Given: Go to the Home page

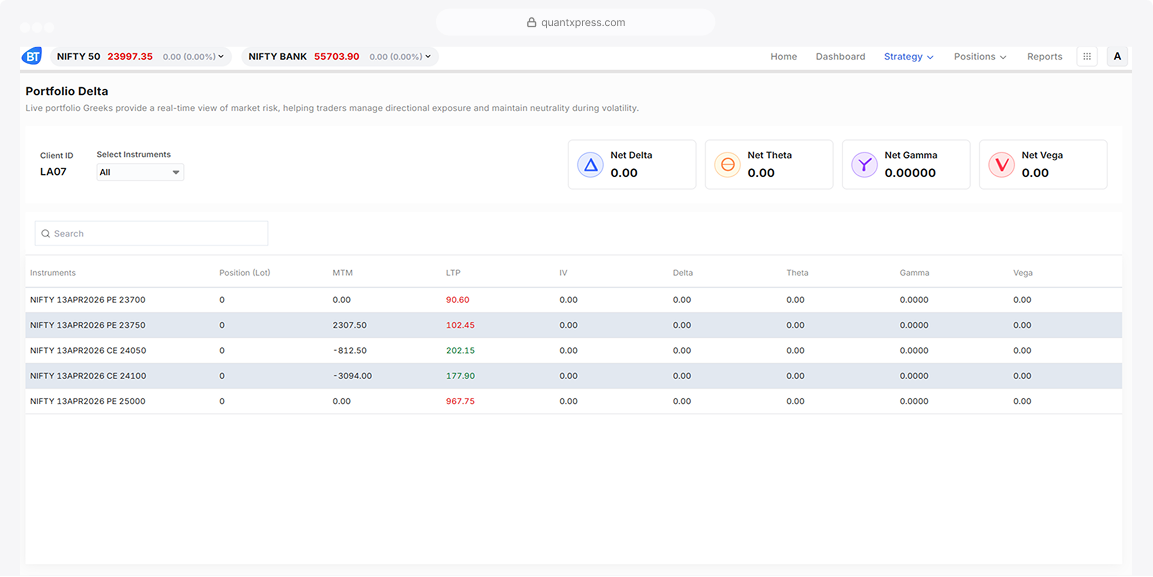Looking at the screenshot, I should [784, 57].
